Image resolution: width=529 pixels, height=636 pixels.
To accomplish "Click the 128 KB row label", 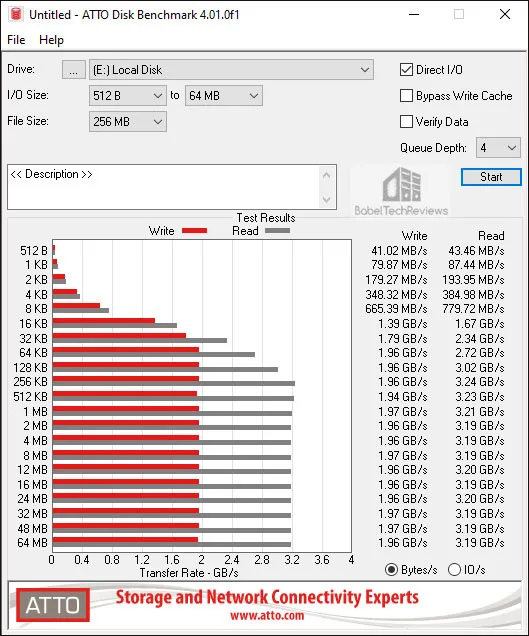I will tap(30, 367).
